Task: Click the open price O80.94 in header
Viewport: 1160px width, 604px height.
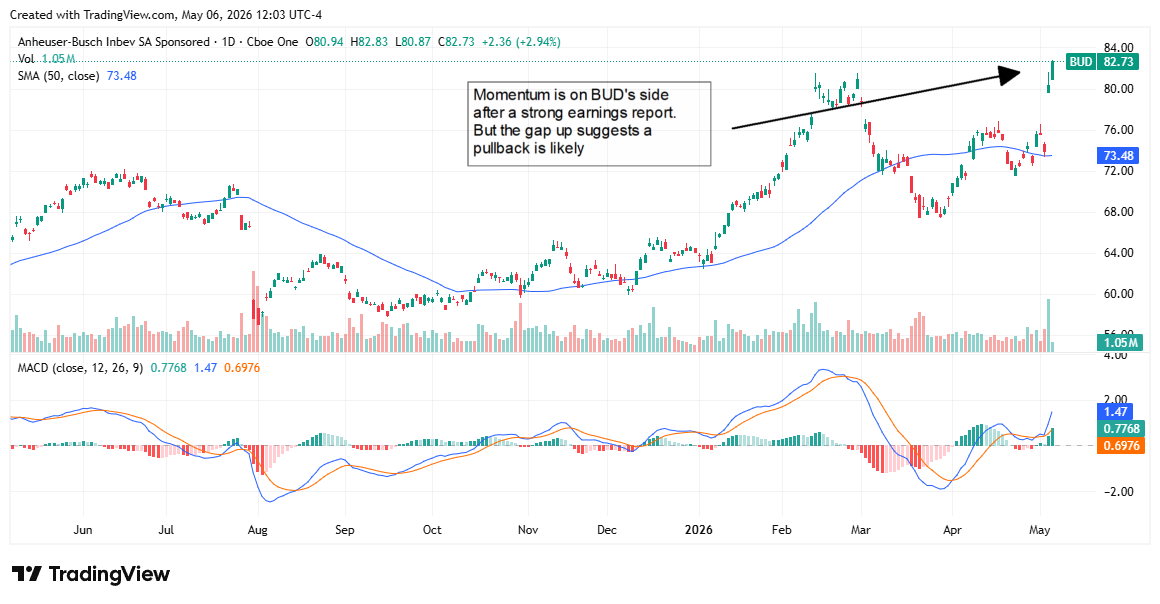Action: coord(324,41)
